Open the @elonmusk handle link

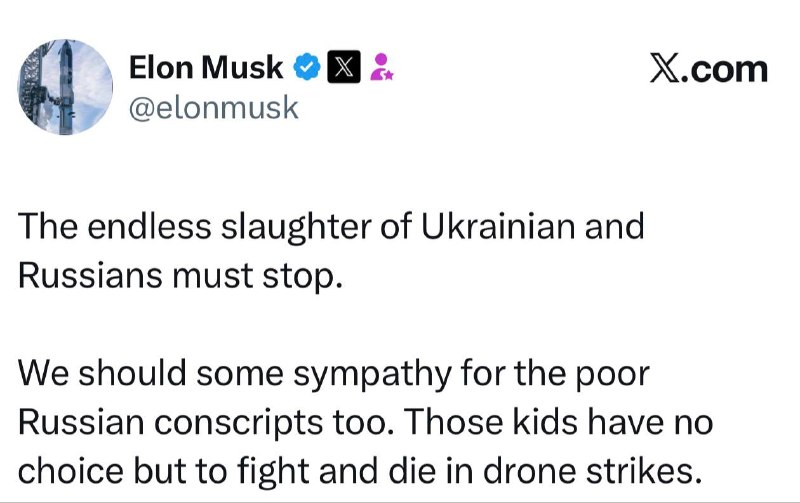click(213, 108)
